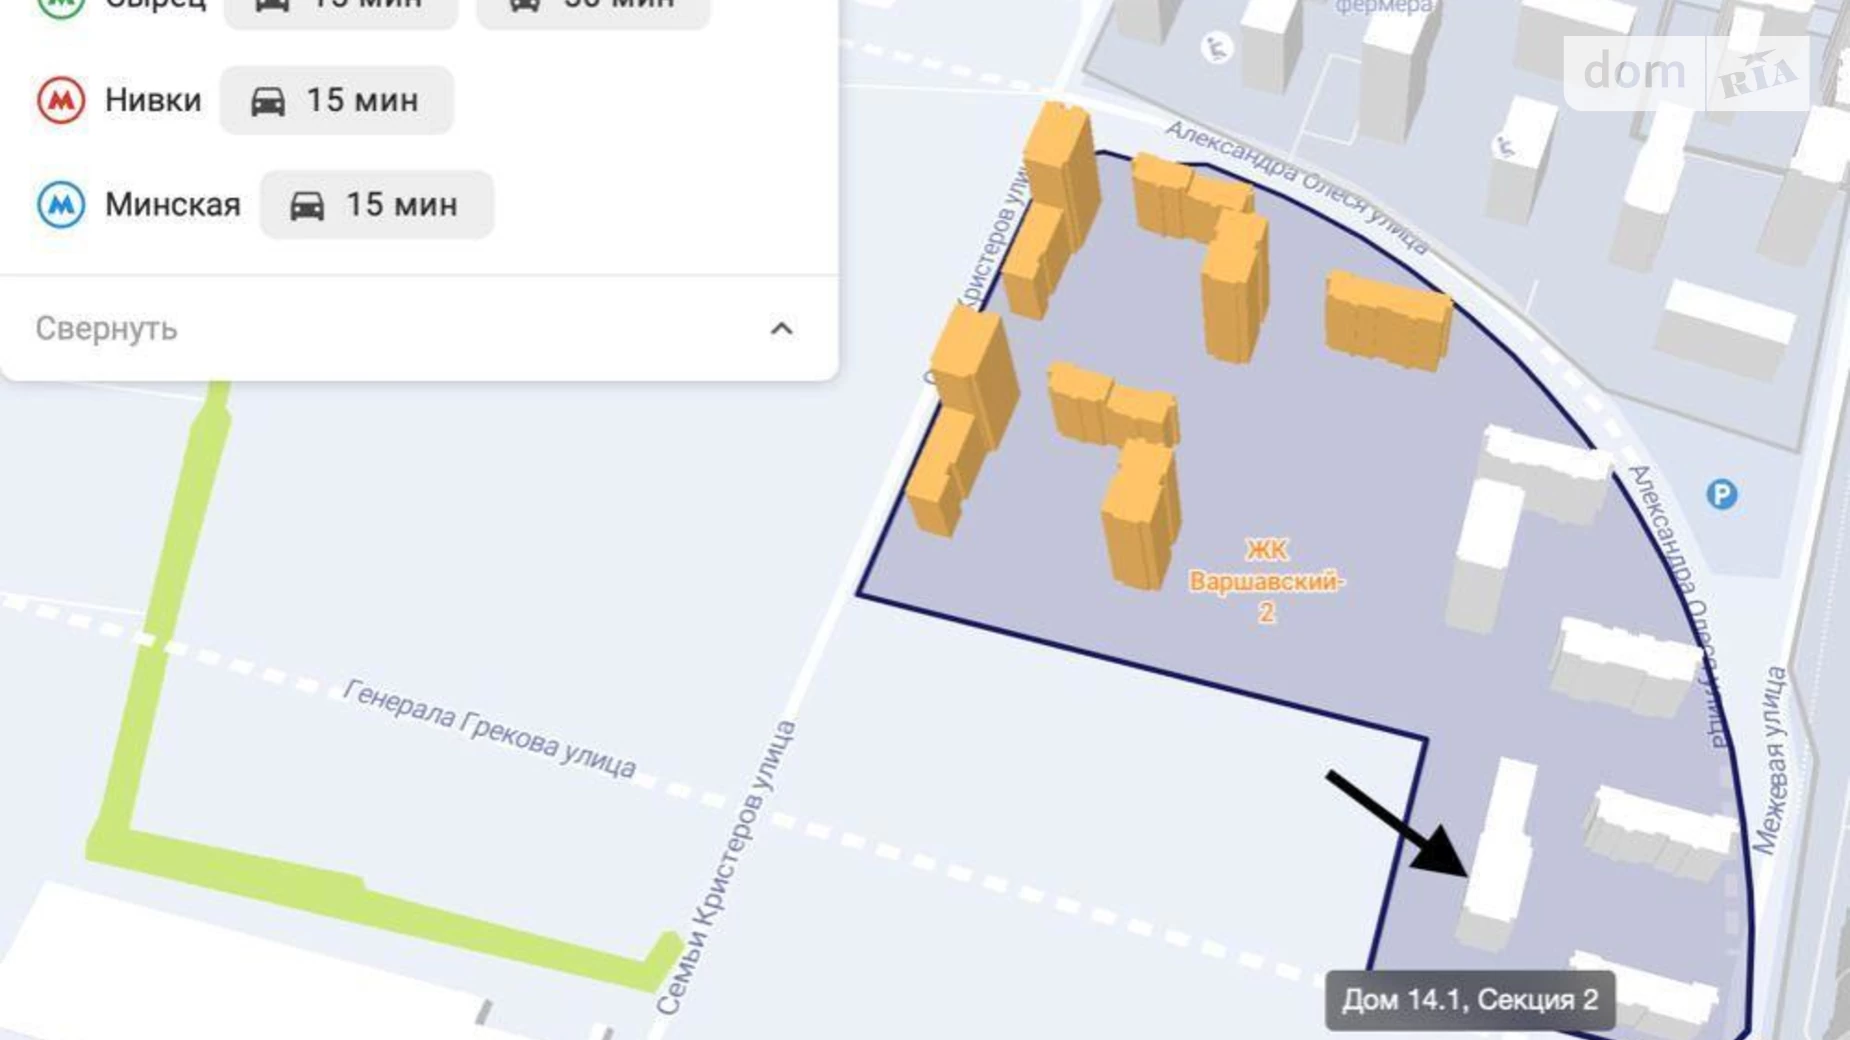Viewport: 1850px width, 1040px height.
Task: Click the Свернуть label
Action: pos(106,329)
